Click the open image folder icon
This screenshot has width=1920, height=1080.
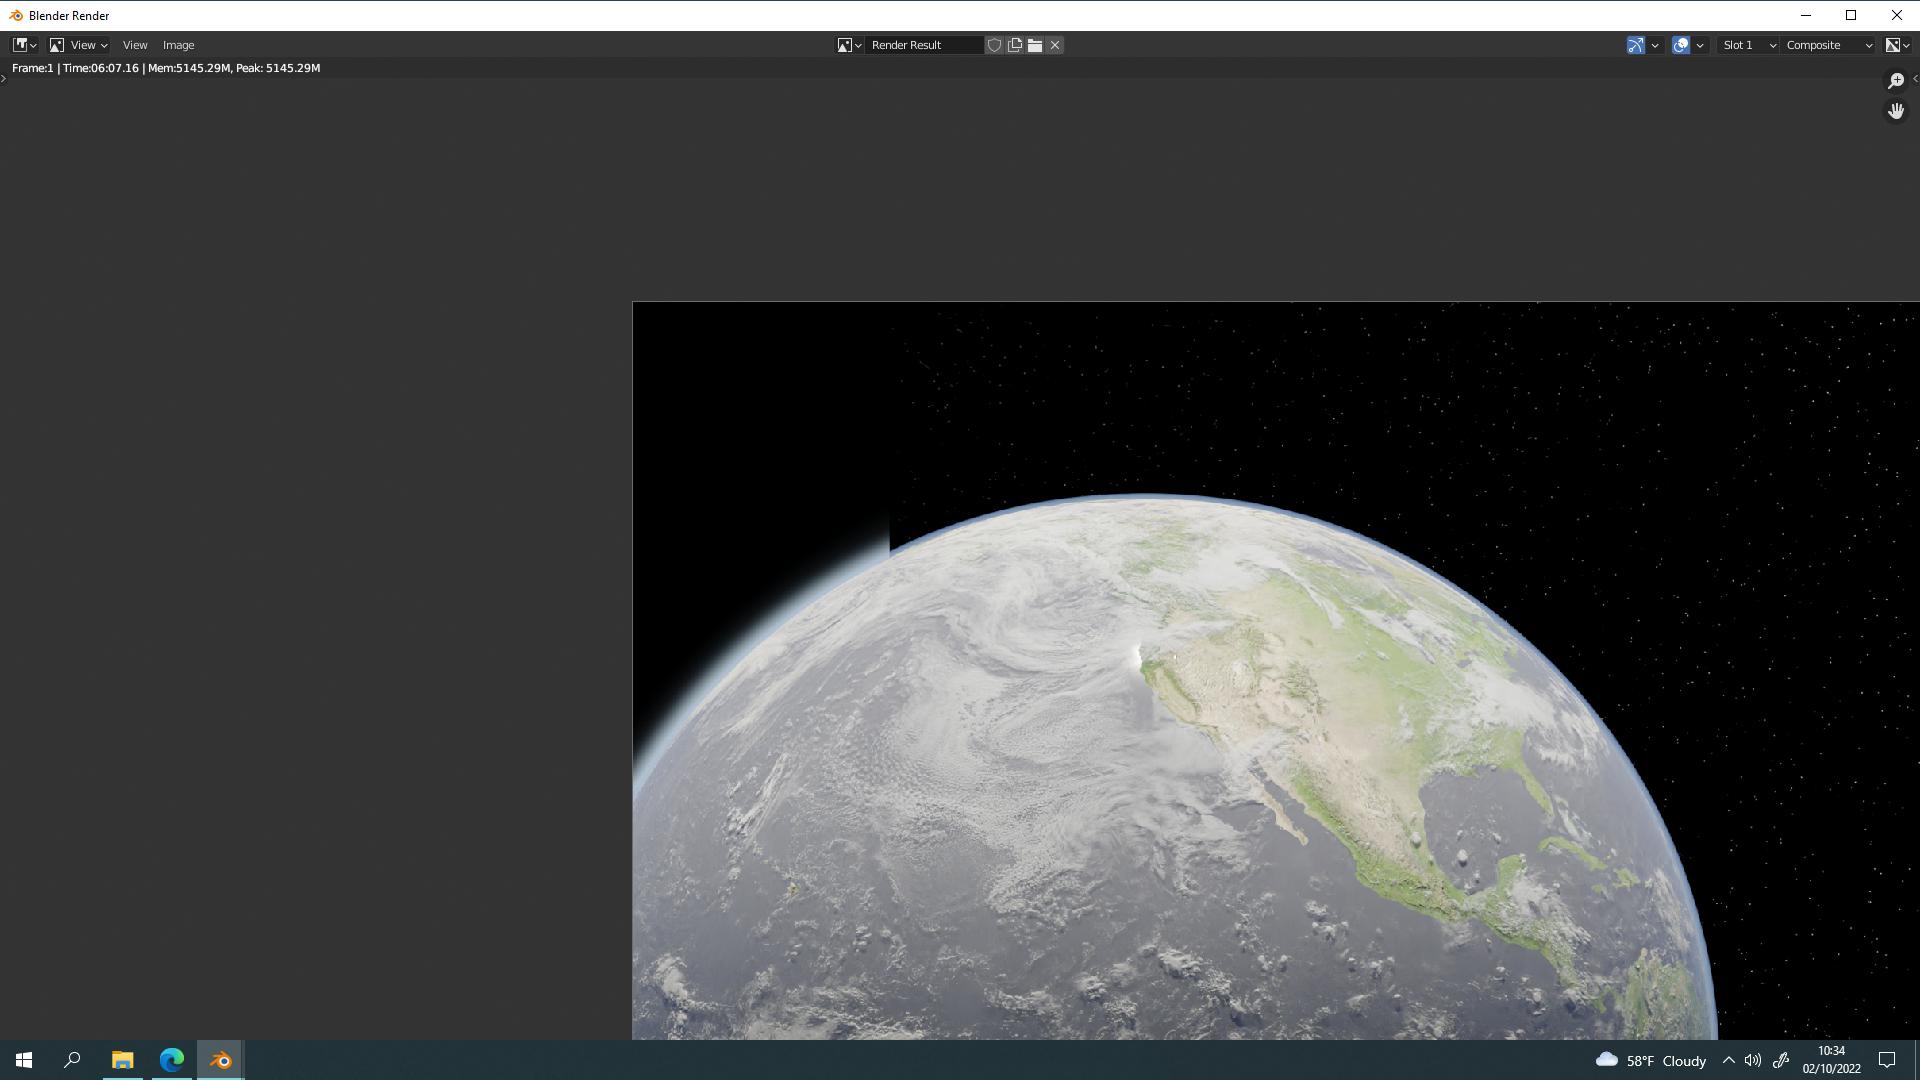click(1035, 45)
